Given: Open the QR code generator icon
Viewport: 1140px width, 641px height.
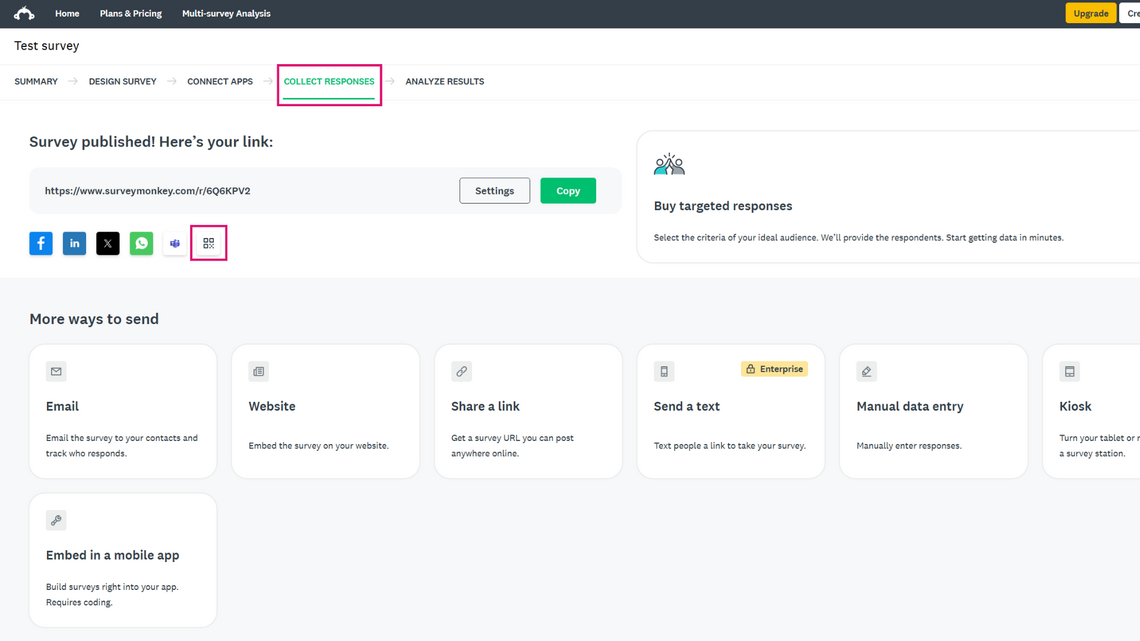Looking at the screenshot, I should tap(209, 243).
